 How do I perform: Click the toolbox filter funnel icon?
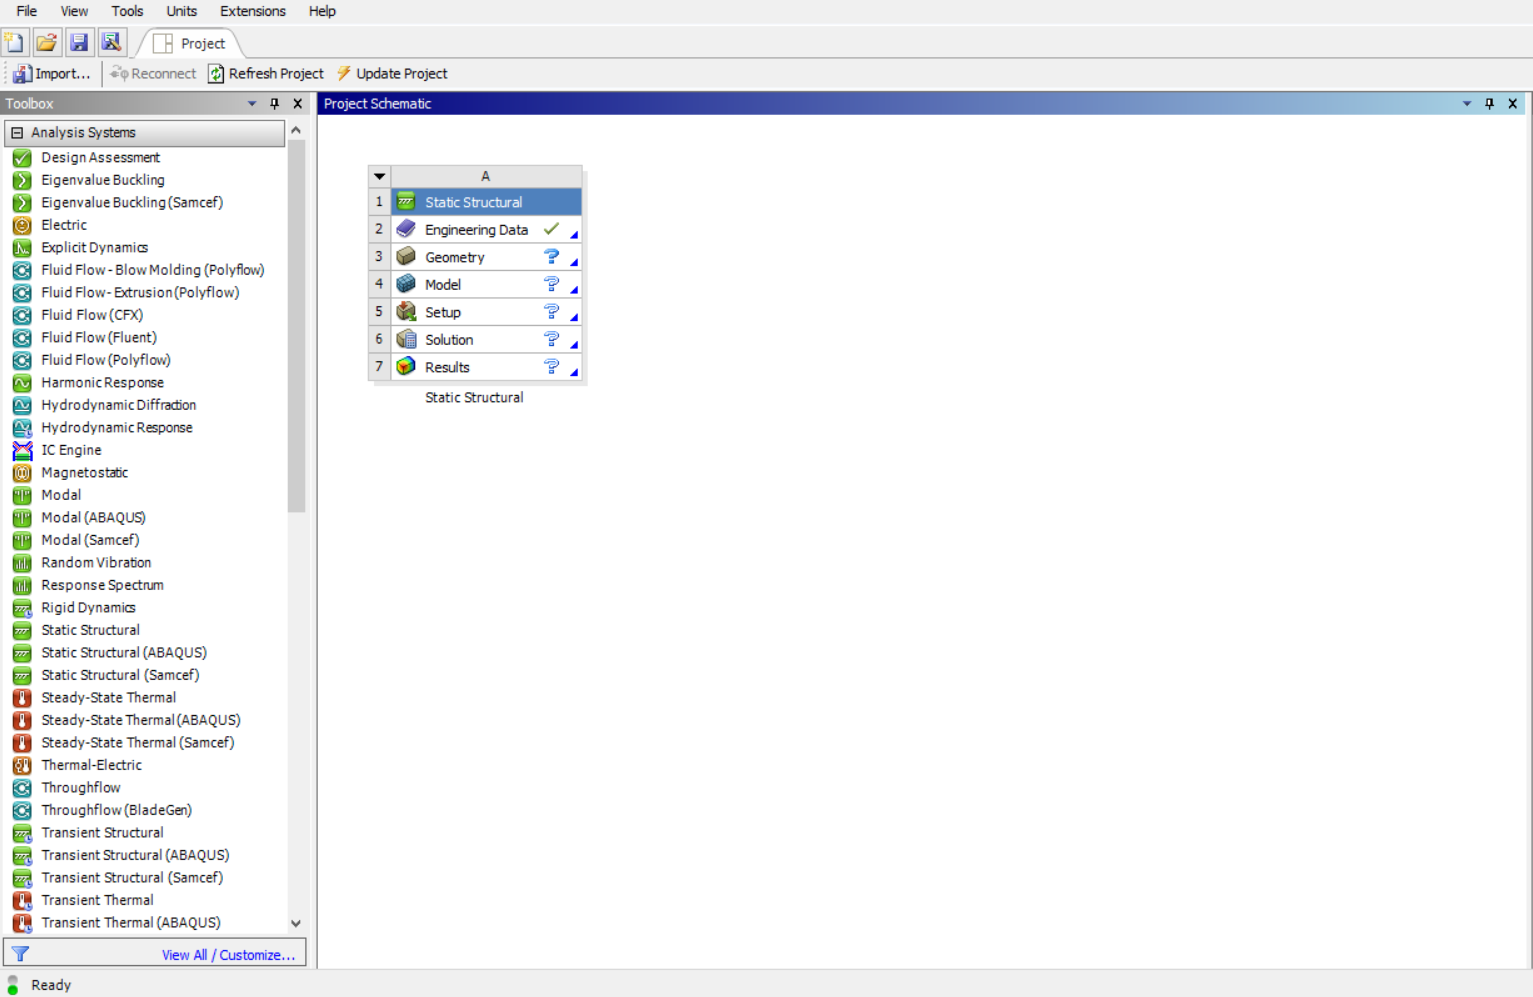[x=20, y=954]
